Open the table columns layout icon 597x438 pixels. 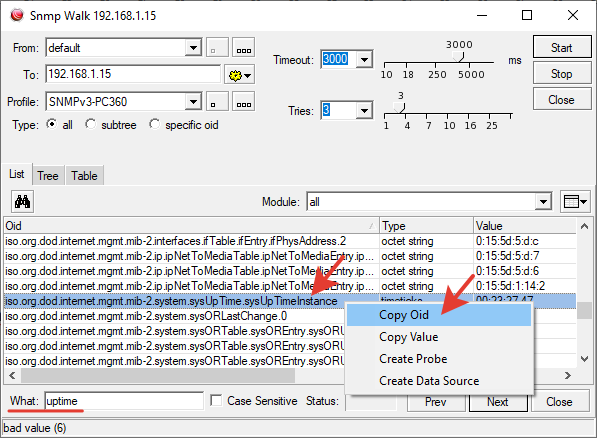tap(575, 201)
